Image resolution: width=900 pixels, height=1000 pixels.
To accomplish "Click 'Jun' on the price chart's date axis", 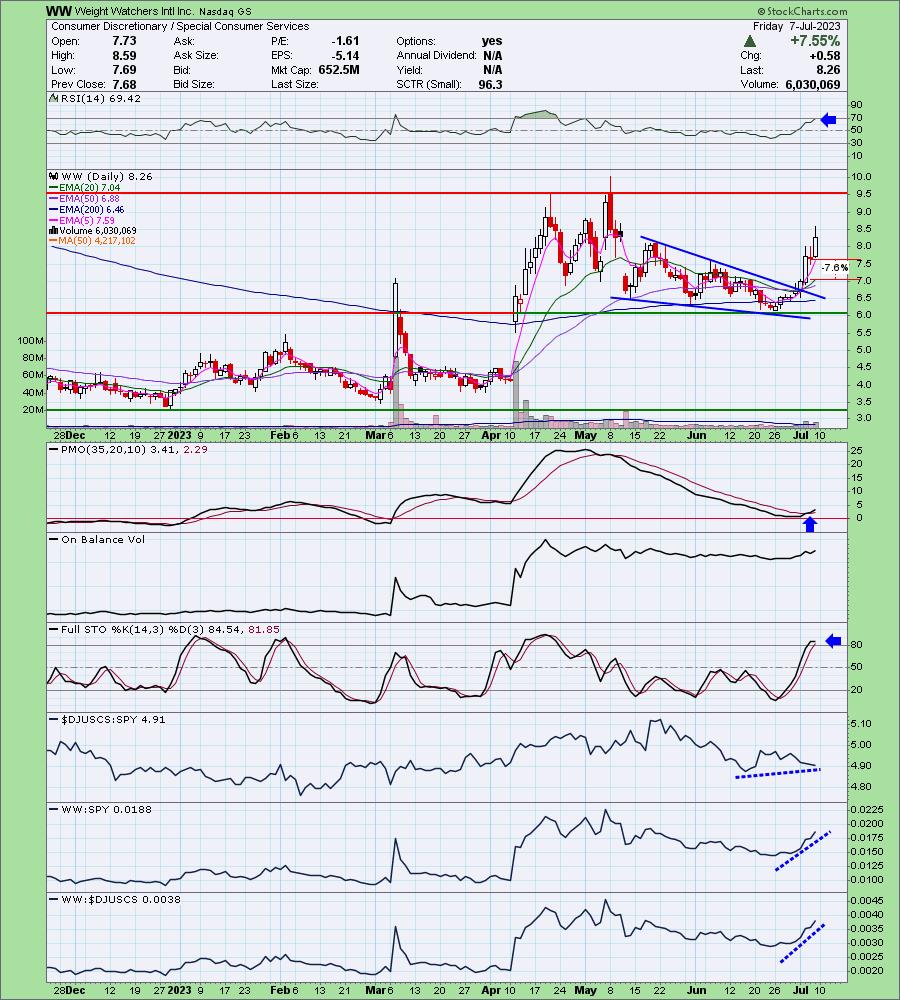I will [697, 435].
